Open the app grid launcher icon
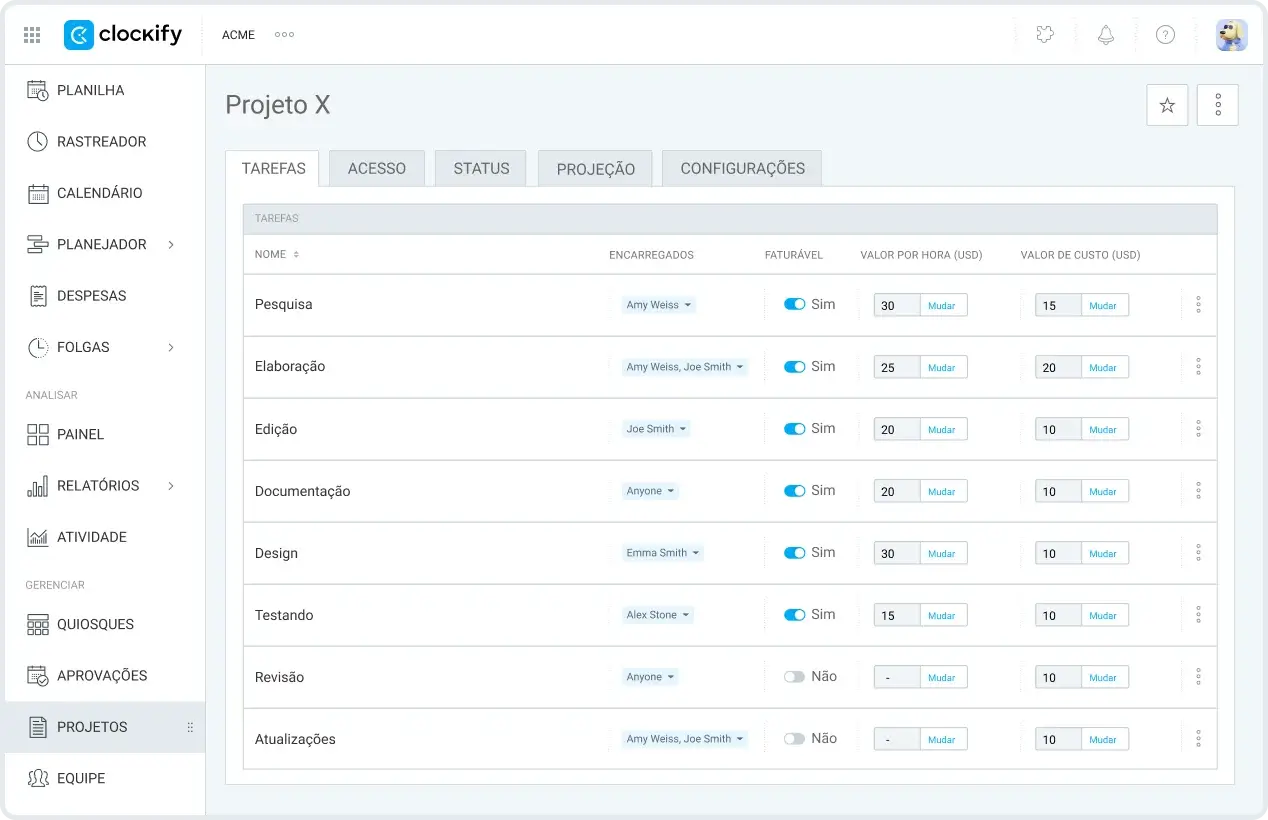The height and width of the screenshot is (820, 1268). click(32, 35)
